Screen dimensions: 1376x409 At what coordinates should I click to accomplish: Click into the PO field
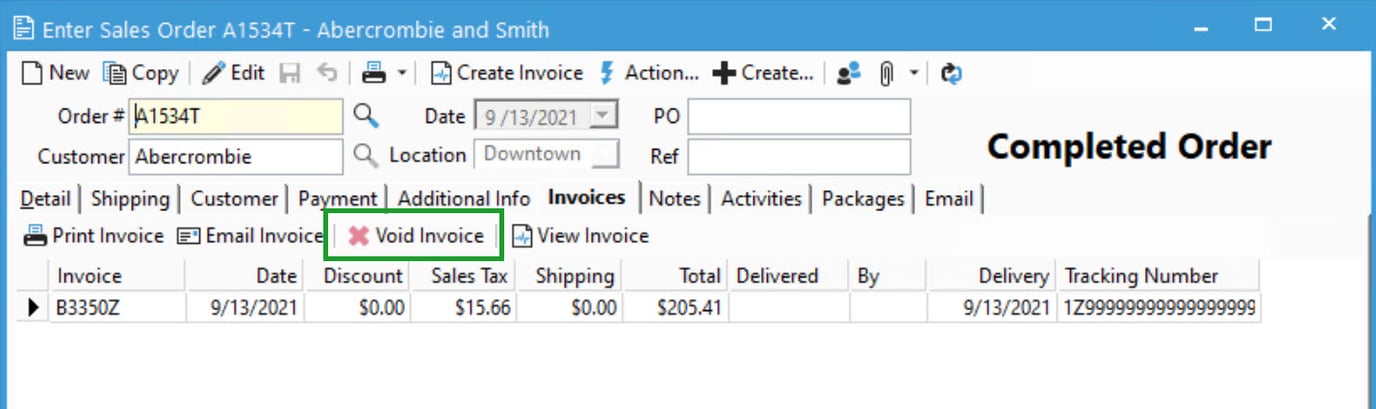[799, 117]
